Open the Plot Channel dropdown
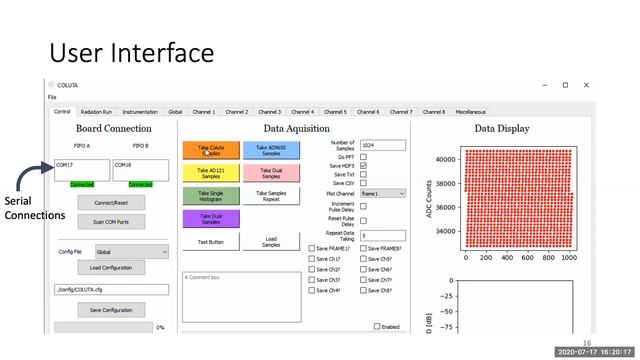640x360 pixels. click(x=383, y=193)
